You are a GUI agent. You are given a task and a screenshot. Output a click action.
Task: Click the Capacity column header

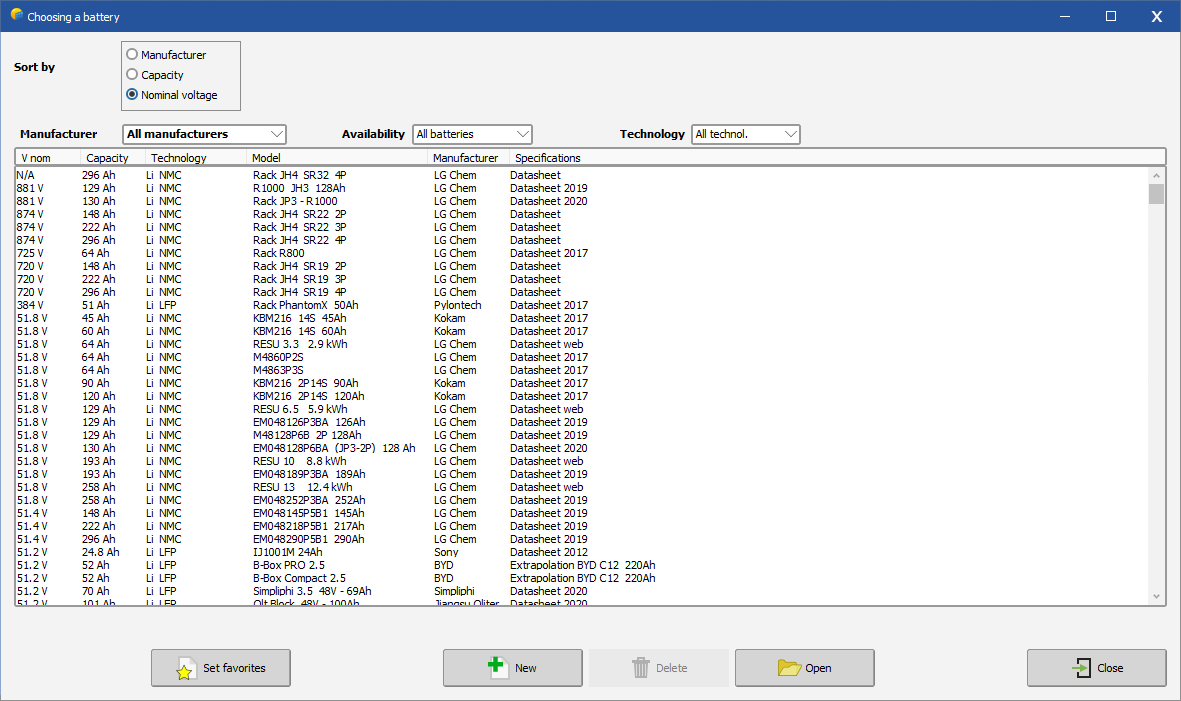coord(113,158)
